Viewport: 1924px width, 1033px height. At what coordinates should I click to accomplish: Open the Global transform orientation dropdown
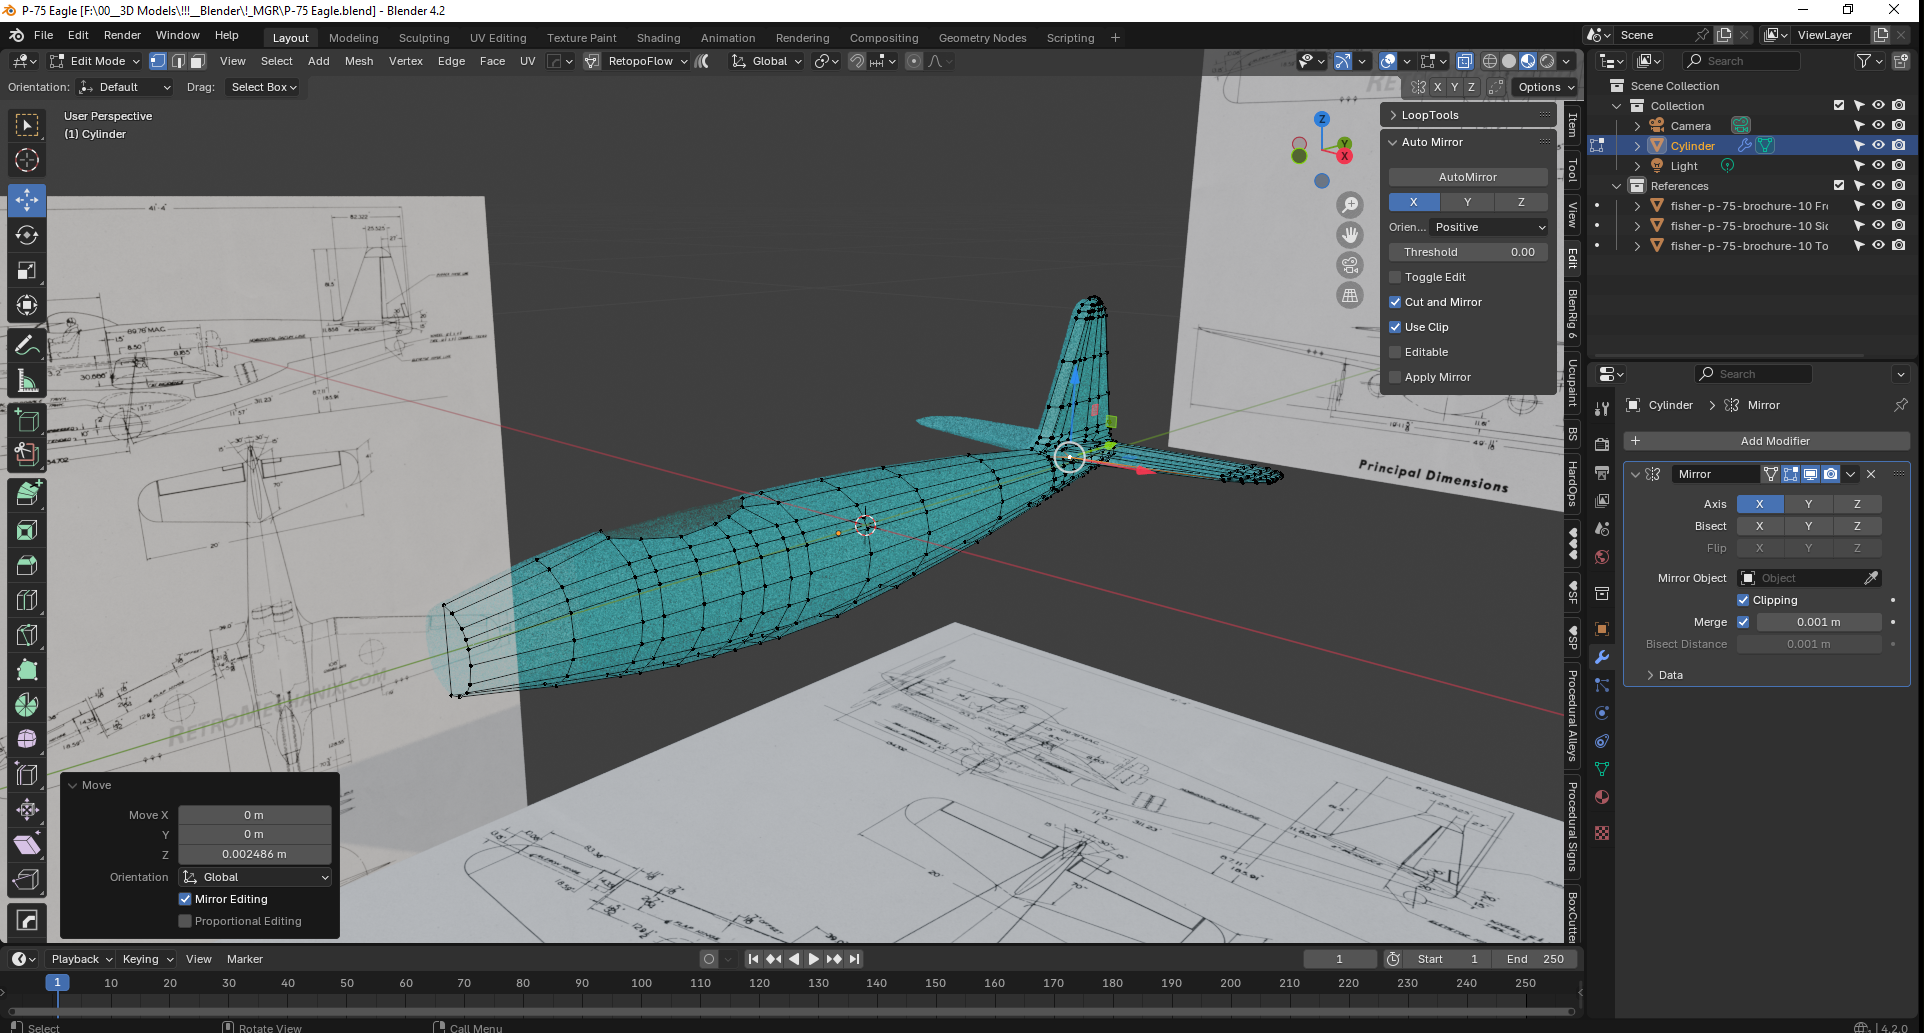[x=767, y=61]
